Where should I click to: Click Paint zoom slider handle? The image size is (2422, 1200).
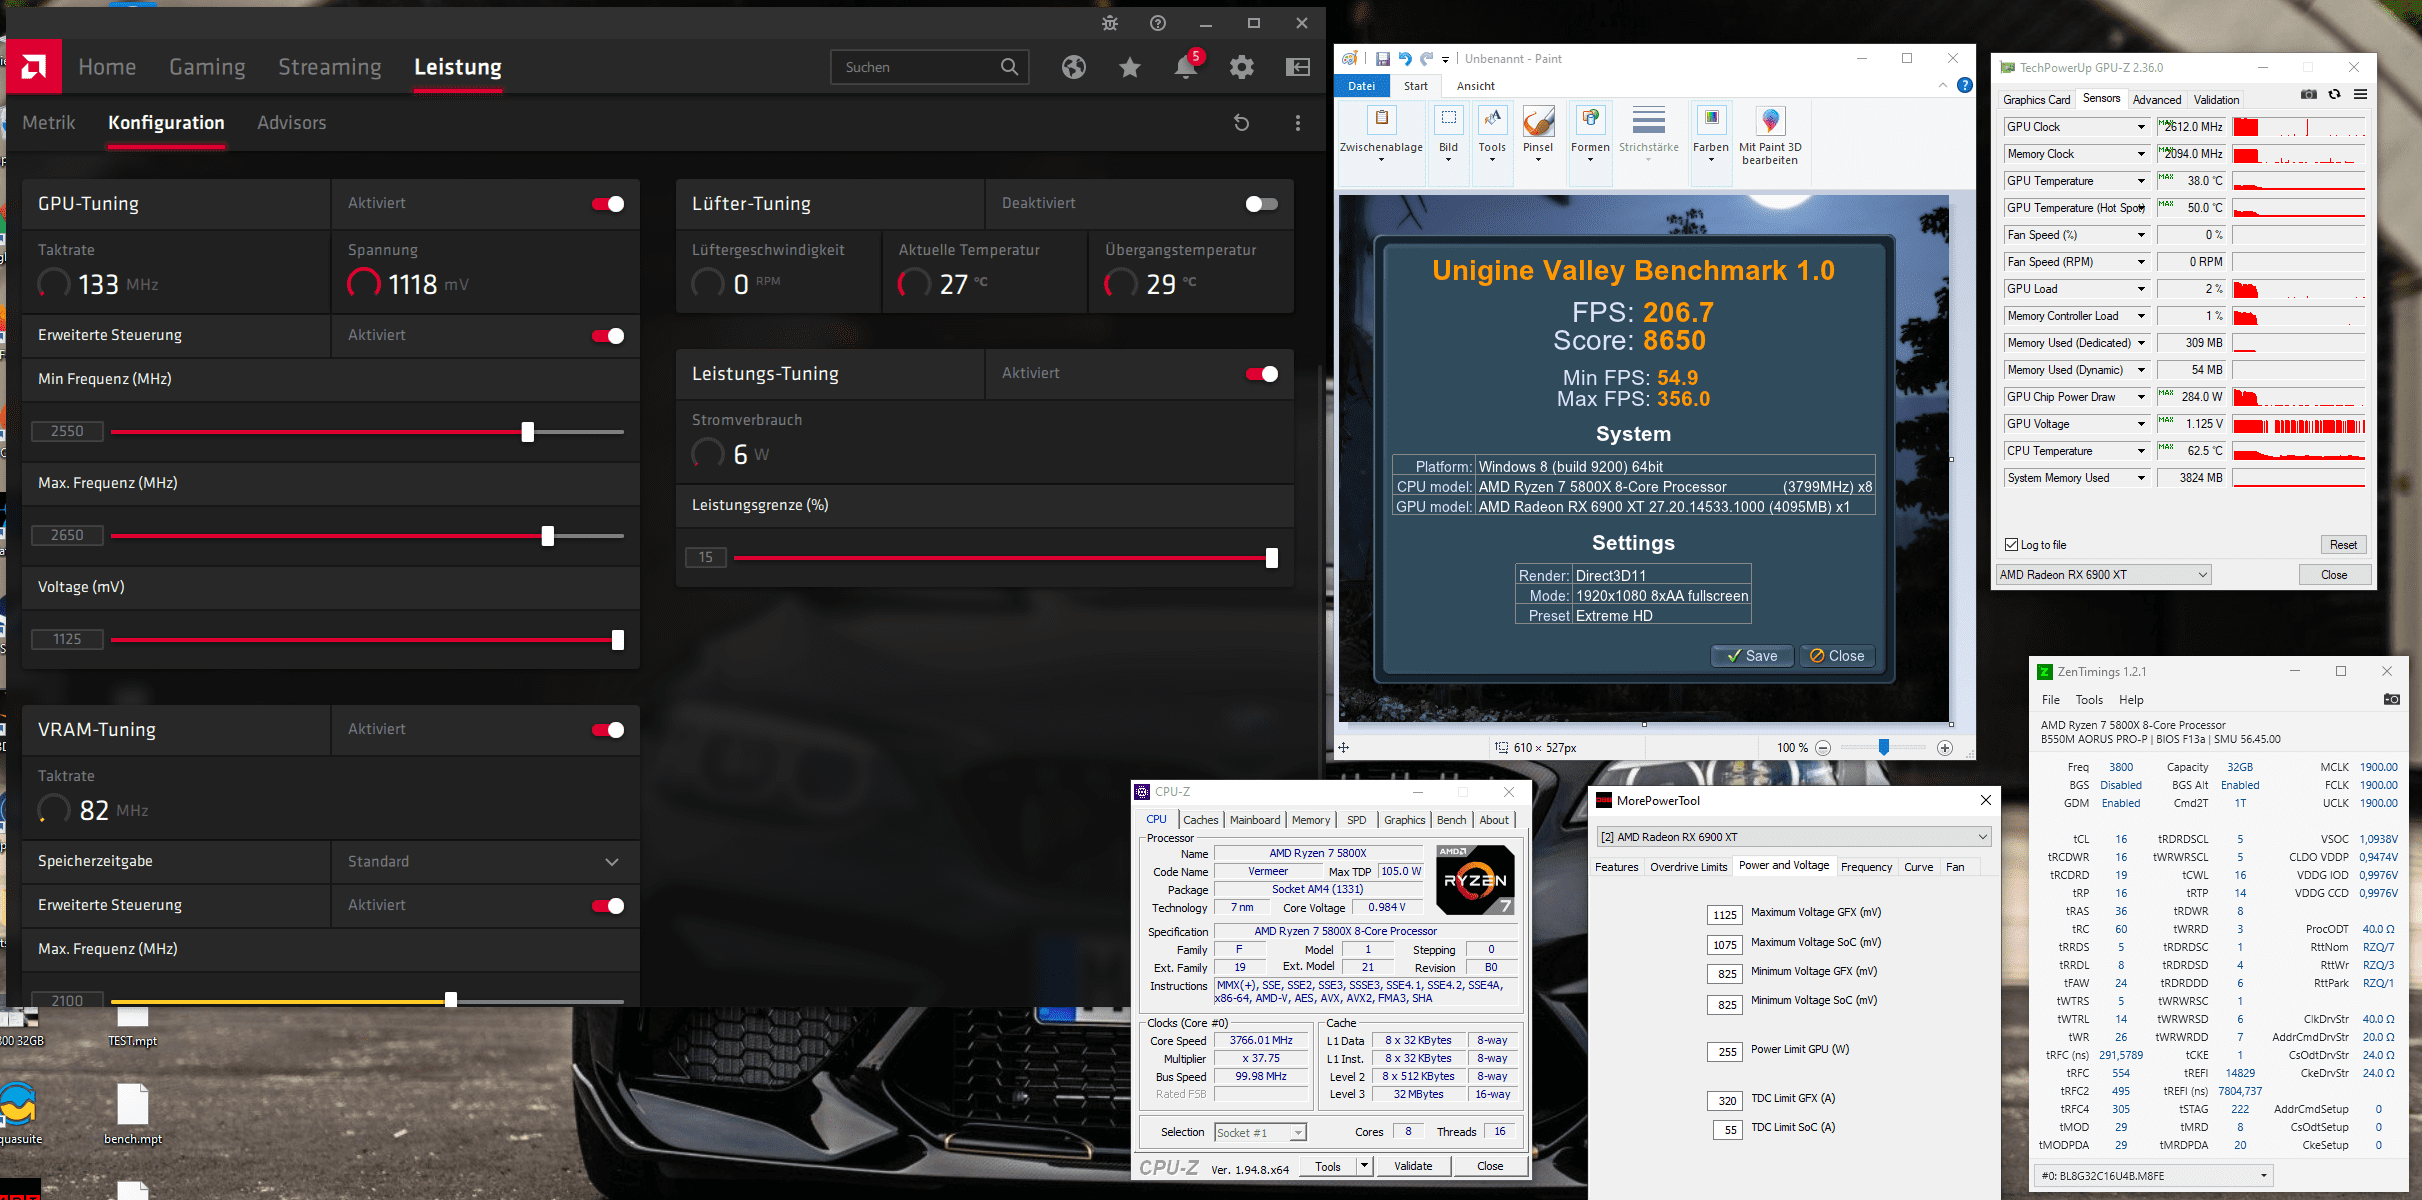(x=1884, y=747)
